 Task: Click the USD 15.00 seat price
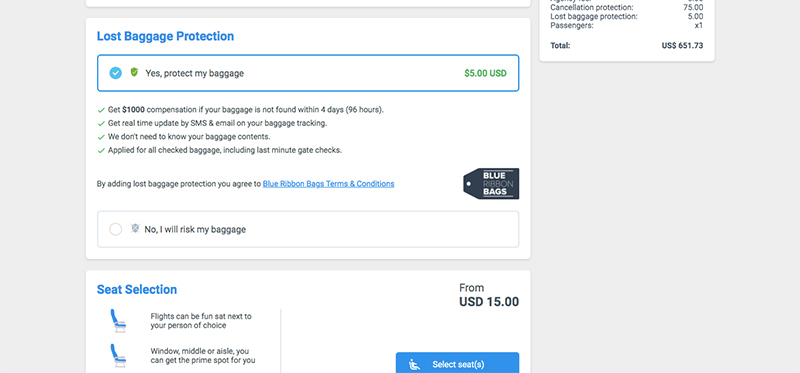tap(489, 302)
